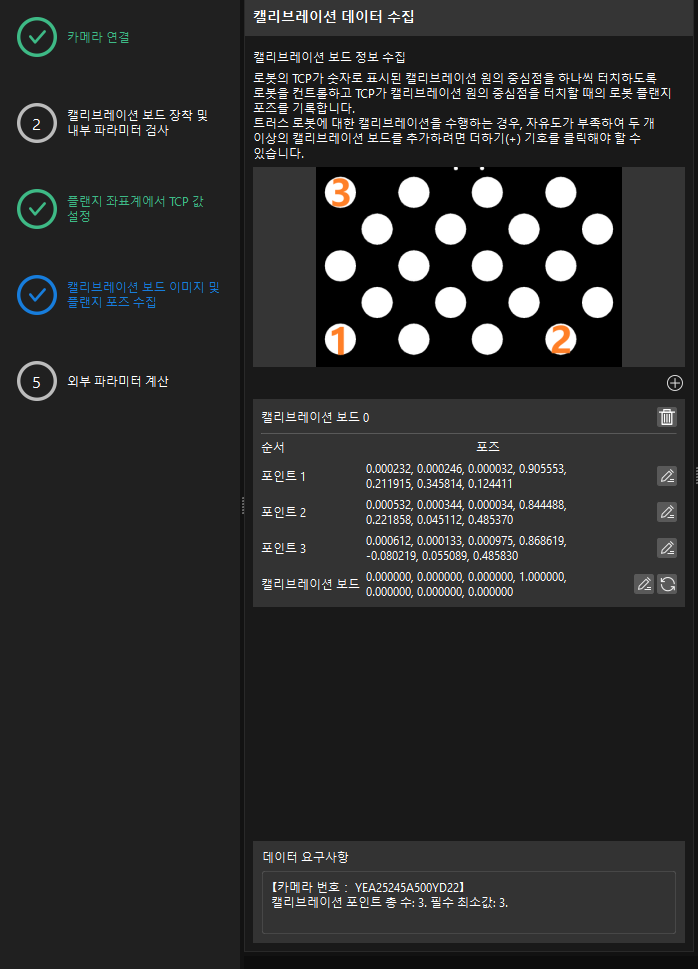Image resolution: width=698 pixels, height=969 pixels.
Task: Open 플랜지 좌표계에서 TCP 값 설정 step
Action: 135,208
